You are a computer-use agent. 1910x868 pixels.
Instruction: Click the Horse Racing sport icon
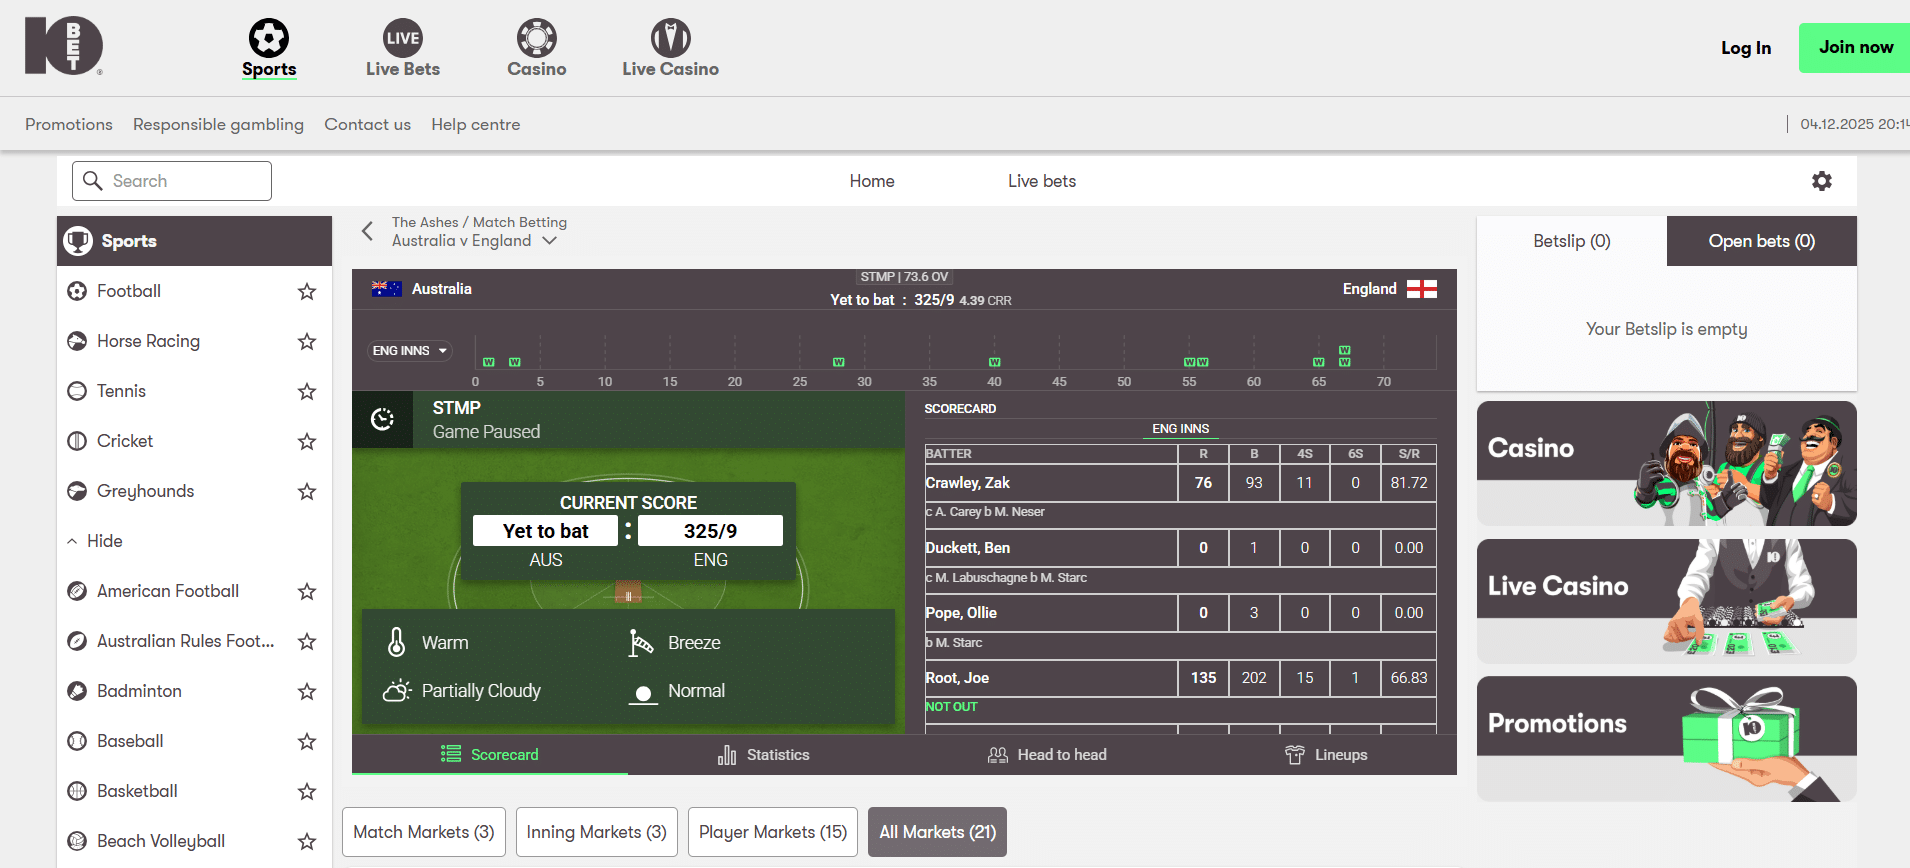tap(77, 341)
